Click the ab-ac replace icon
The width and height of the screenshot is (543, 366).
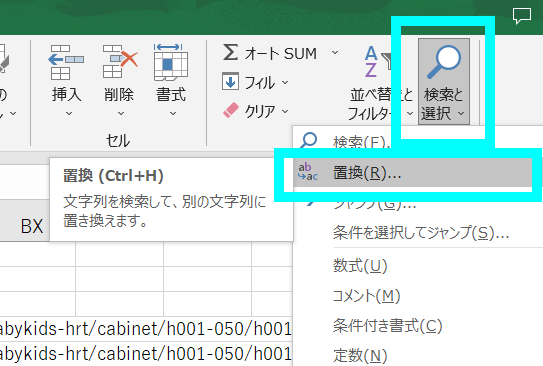click(308, 172)
